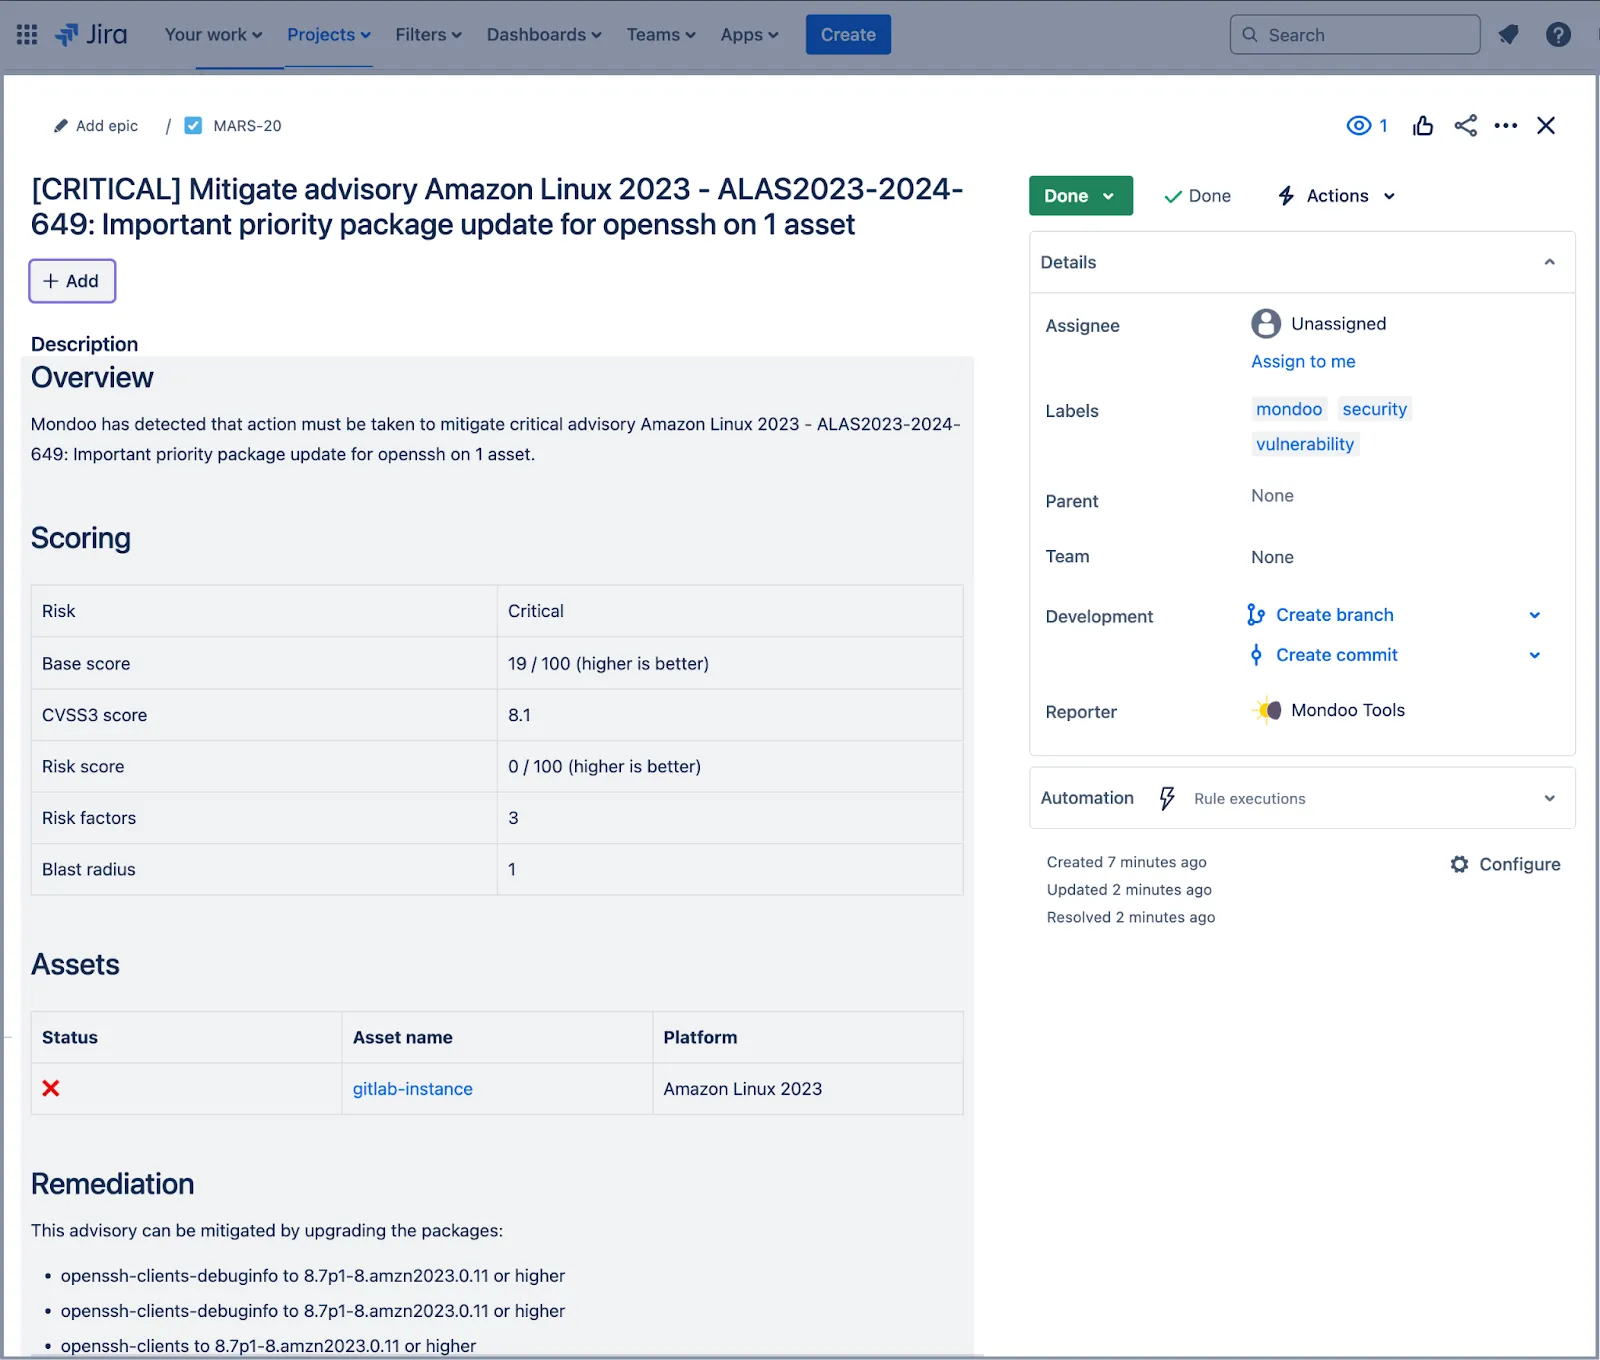The image size is (1600, 1360).
Task: Open the Your work menu
Action: point(213,35)
